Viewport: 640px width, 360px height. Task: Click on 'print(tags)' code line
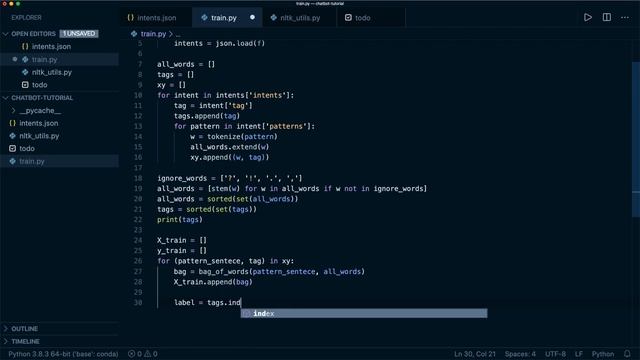[x=180, y=220]
